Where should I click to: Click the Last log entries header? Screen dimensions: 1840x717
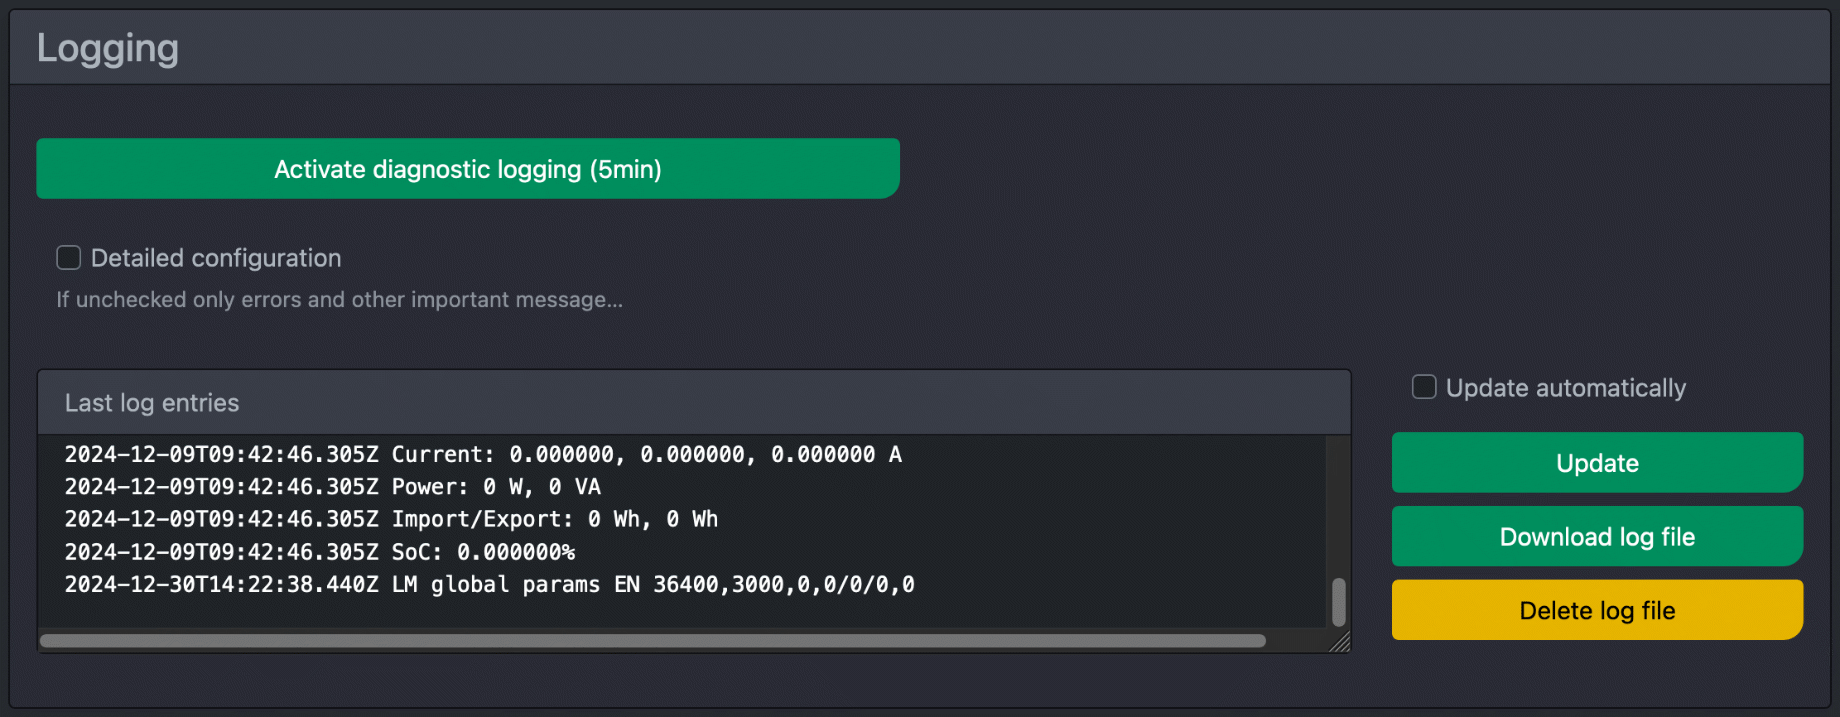click(x=151, y=402)
